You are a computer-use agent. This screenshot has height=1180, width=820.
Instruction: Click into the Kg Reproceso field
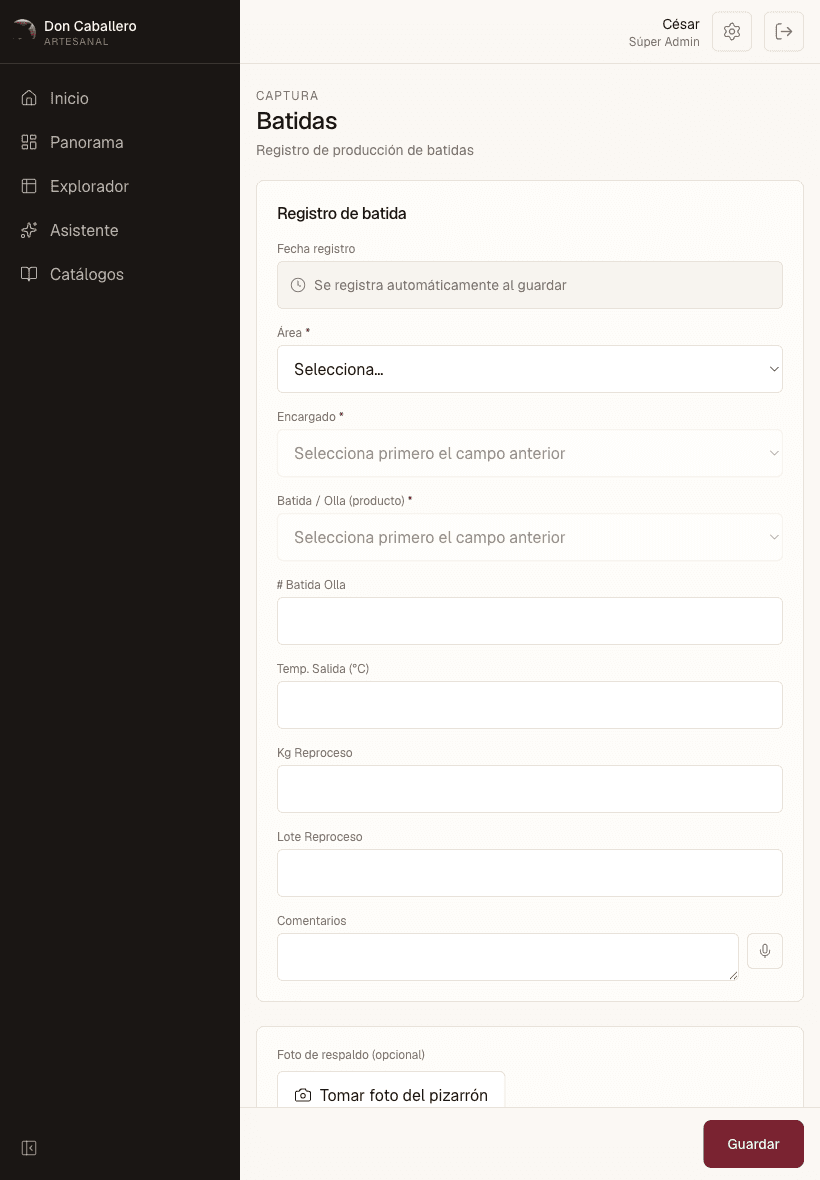point(530,789)
